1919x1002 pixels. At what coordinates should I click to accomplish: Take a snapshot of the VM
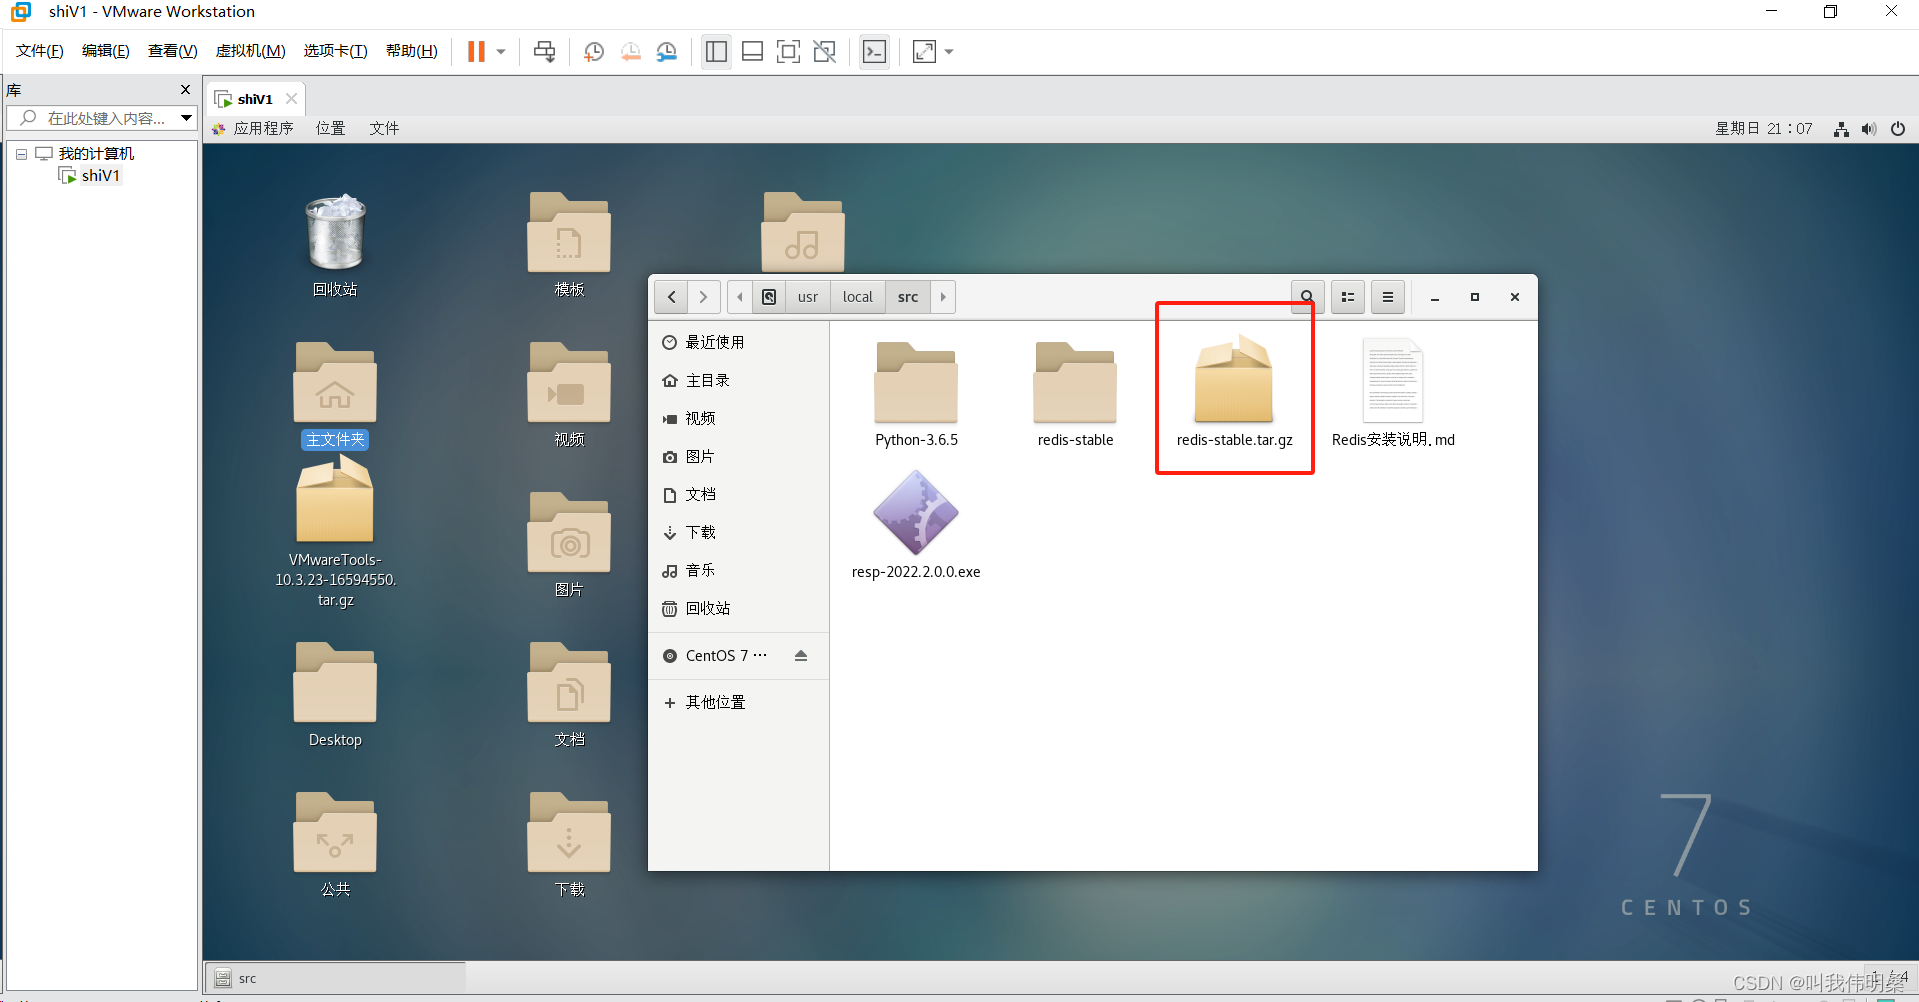pyautogui.click(x=594, y=51)
